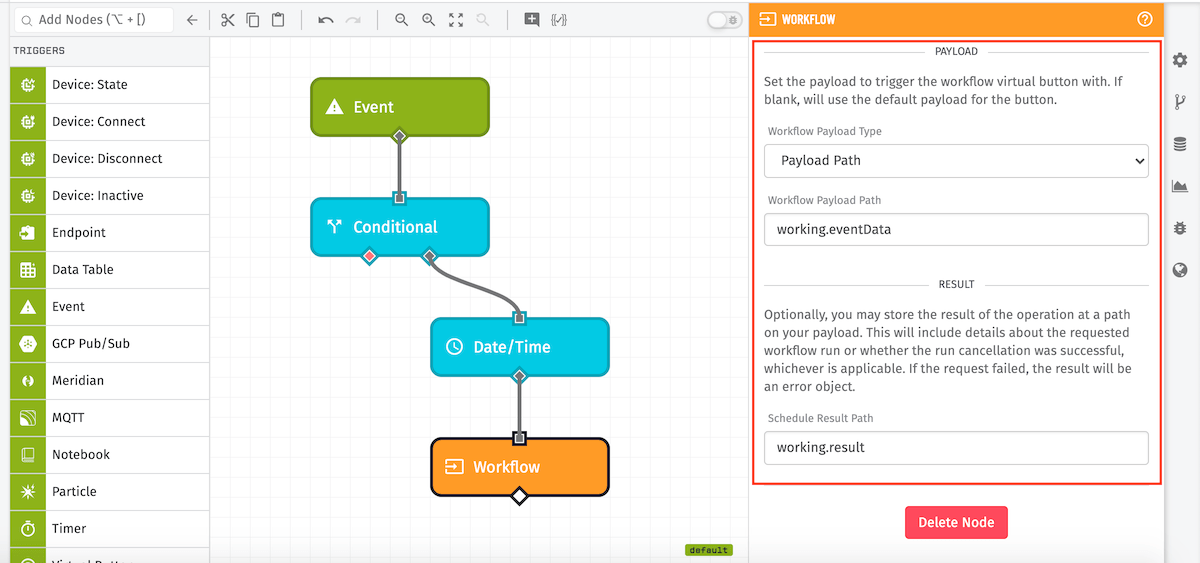Screen dimensions: 1200x563
Task: Cut the selected node with scissors icon
Action: click(228, 20)
